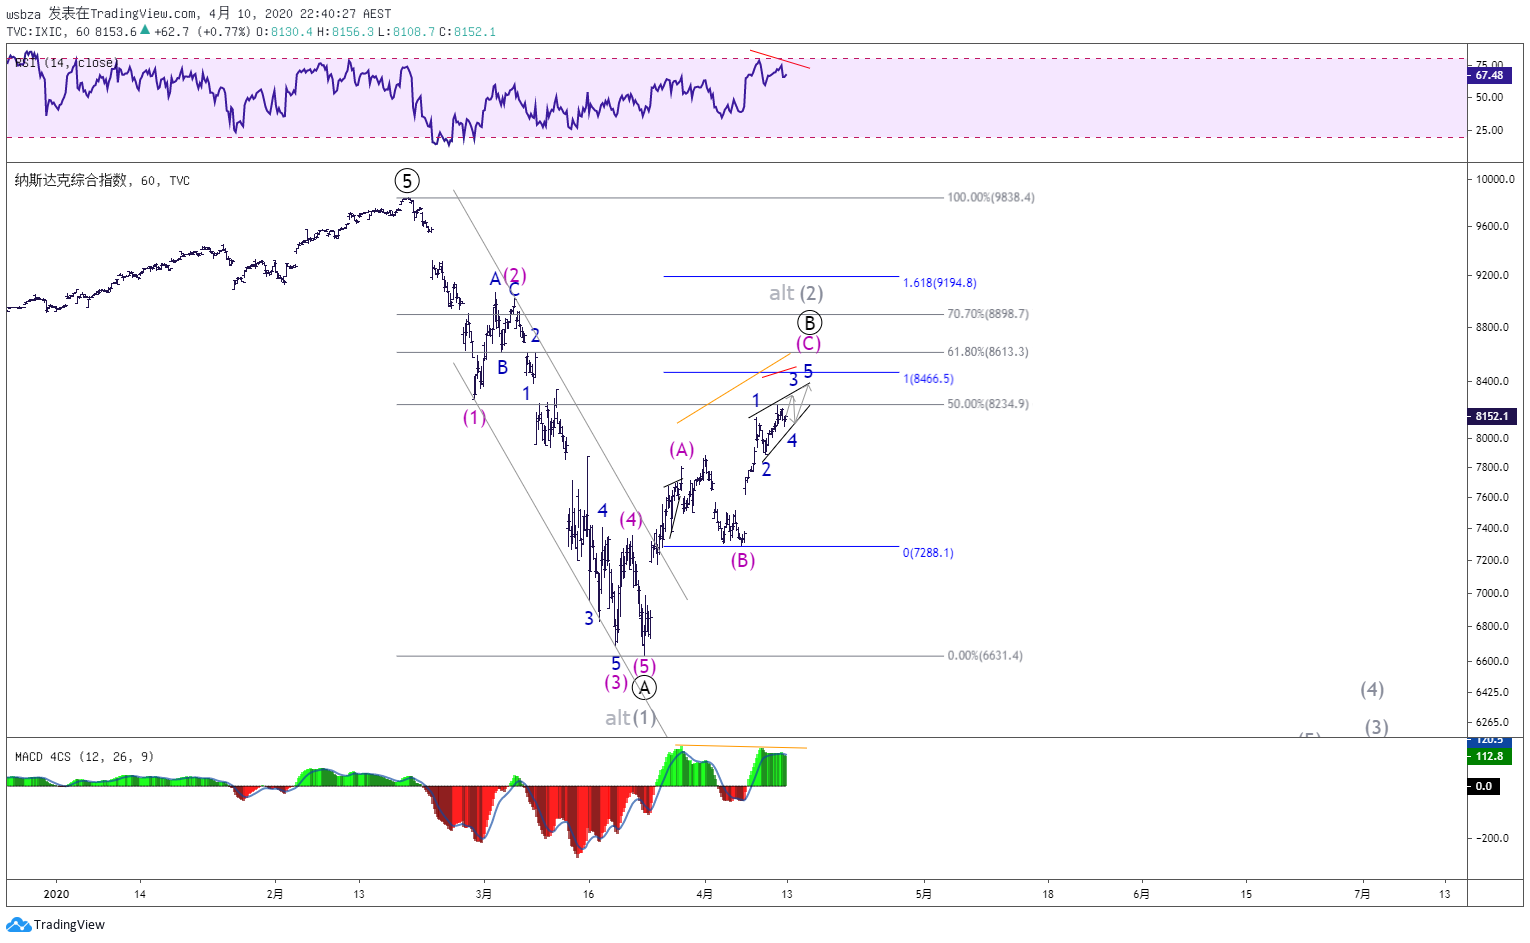The height and width of the screenshot is (943, 1530).
Task: Click the 2月 label on time axis
Action: (x=275, y=894)
